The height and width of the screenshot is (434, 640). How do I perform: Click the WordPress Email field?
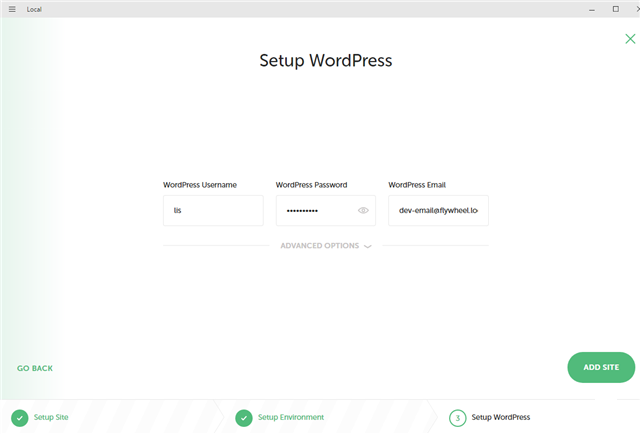438,211
